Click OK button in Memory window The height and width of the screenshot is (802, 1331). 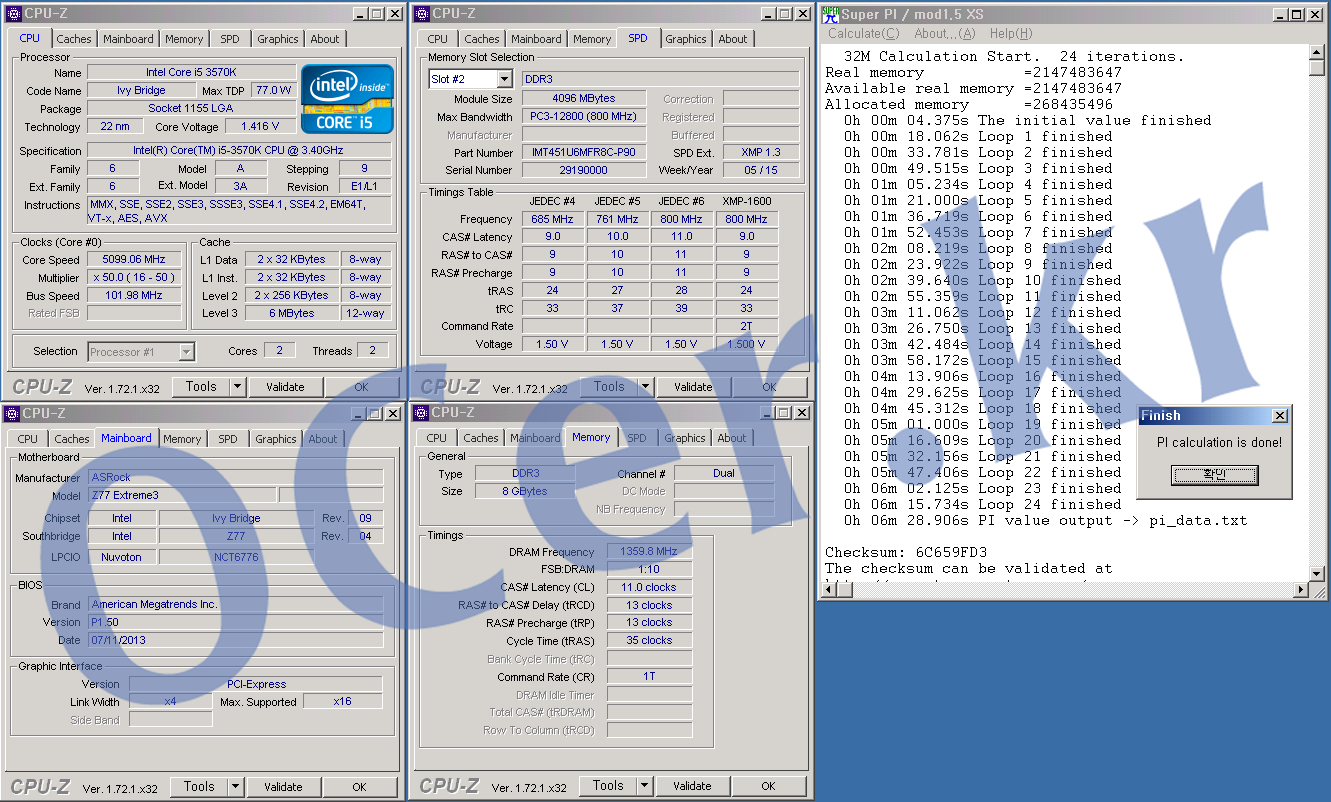(x=768, y=786)
